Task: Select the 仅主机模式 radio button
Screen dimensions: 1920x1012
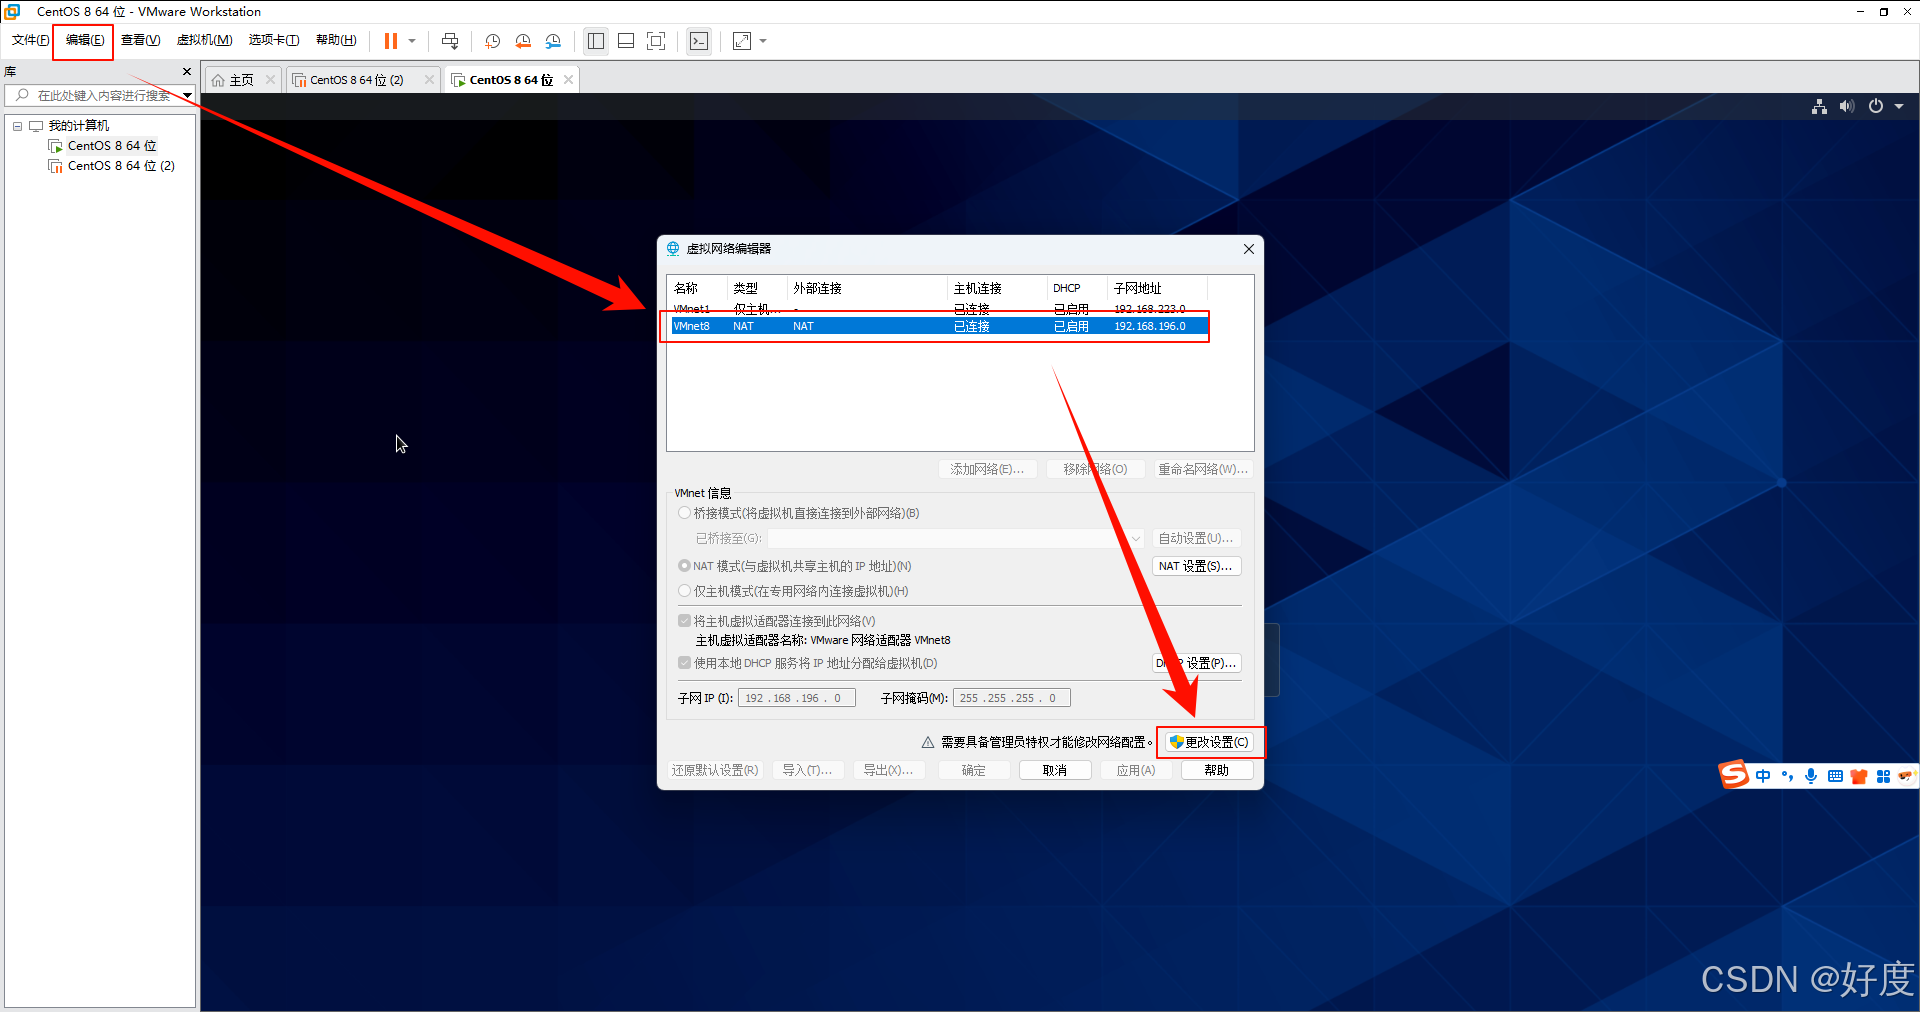Action: pos(685,591)
